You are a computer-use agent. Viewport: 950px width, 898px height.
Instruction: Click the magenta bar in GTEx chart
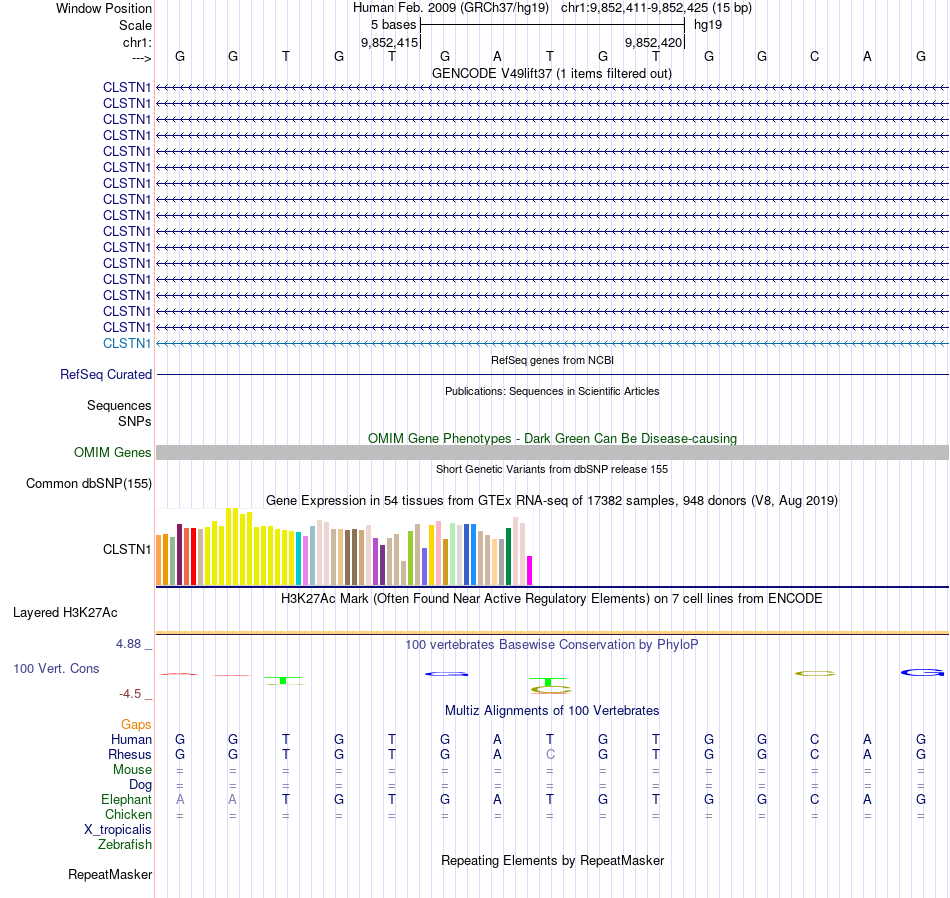click(530, 570)
